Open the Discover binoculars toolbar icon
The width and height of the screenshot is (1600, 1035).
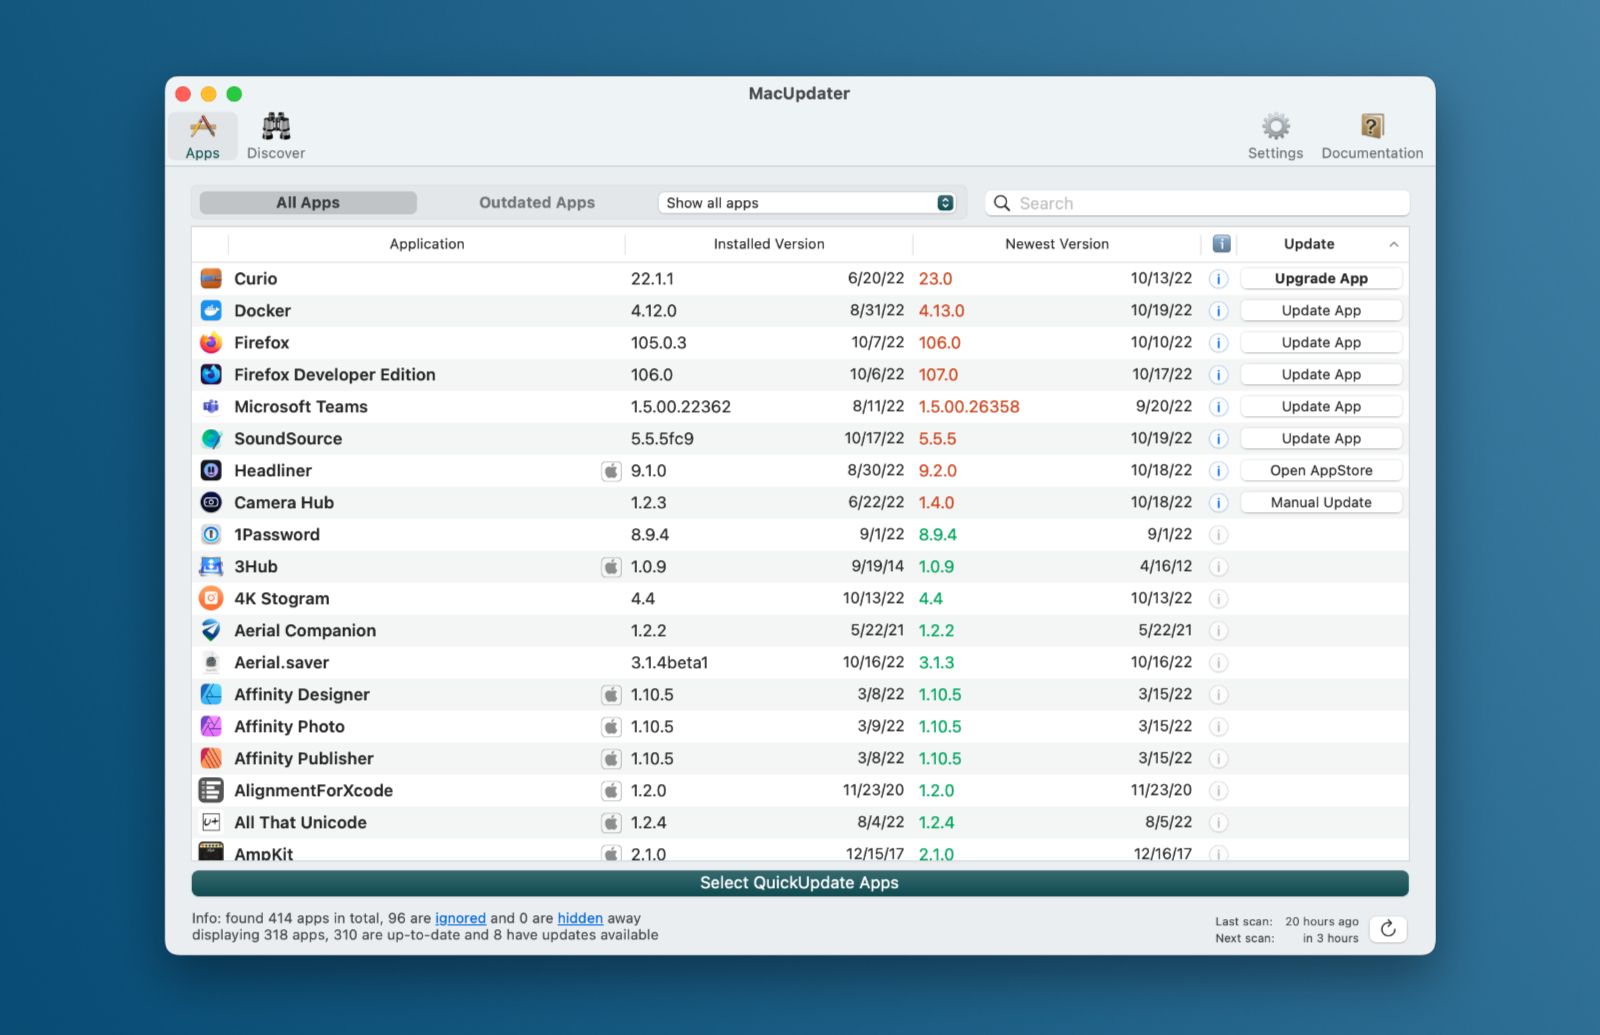[x=276, y=128]
